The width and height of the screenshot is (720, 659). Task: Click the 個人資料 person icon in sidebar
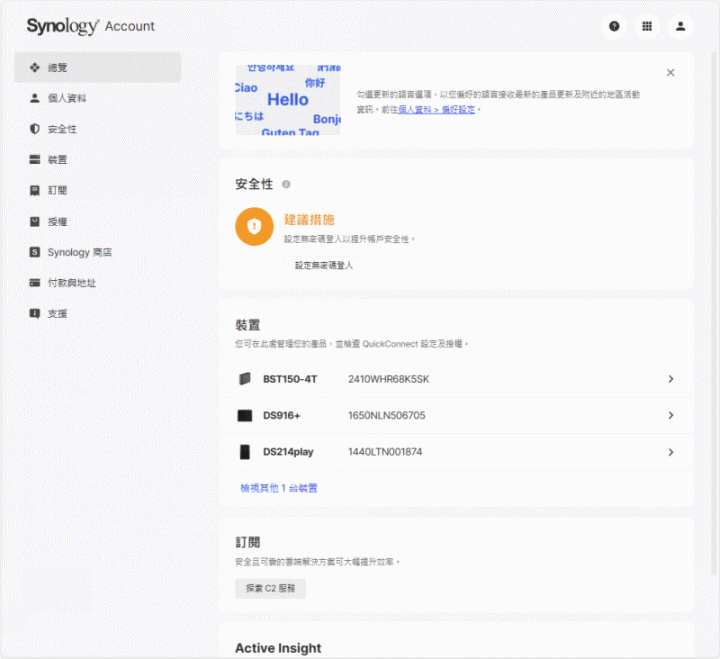[x=35, y=98]
